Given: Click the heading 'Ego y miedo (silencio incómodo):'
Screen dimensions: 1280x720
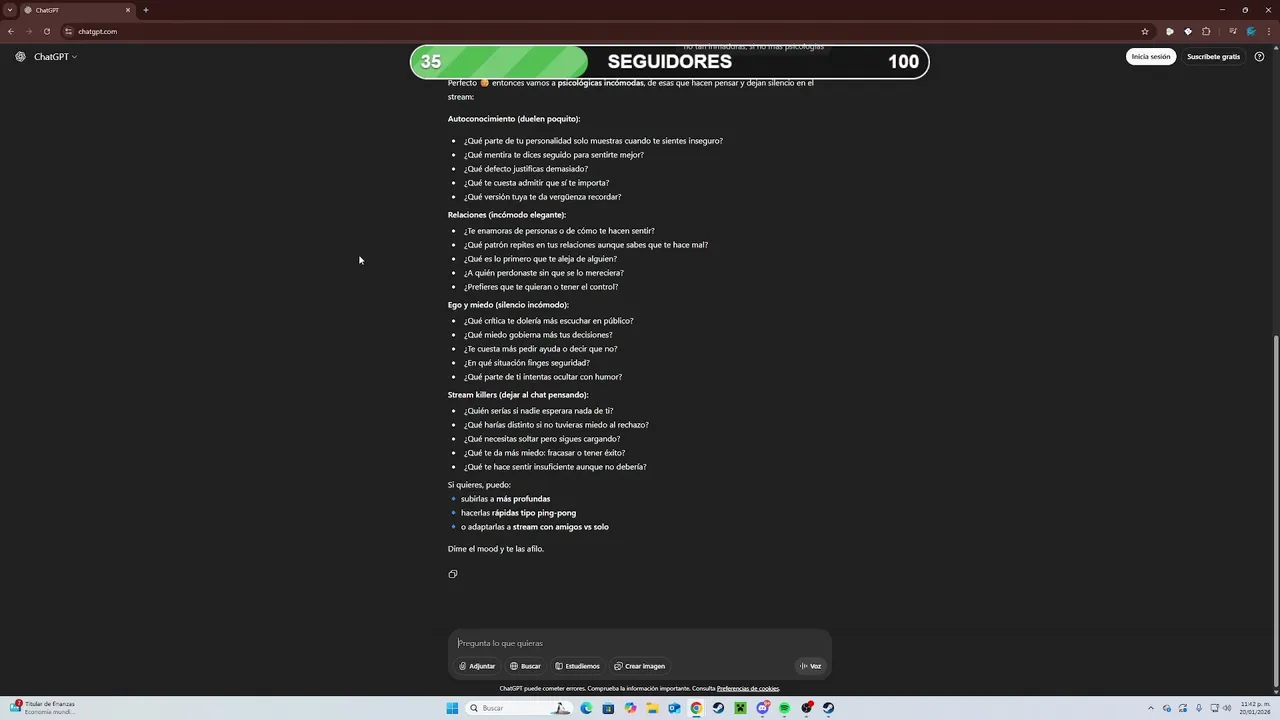Looking at the screenshot, I should (508, 305).
